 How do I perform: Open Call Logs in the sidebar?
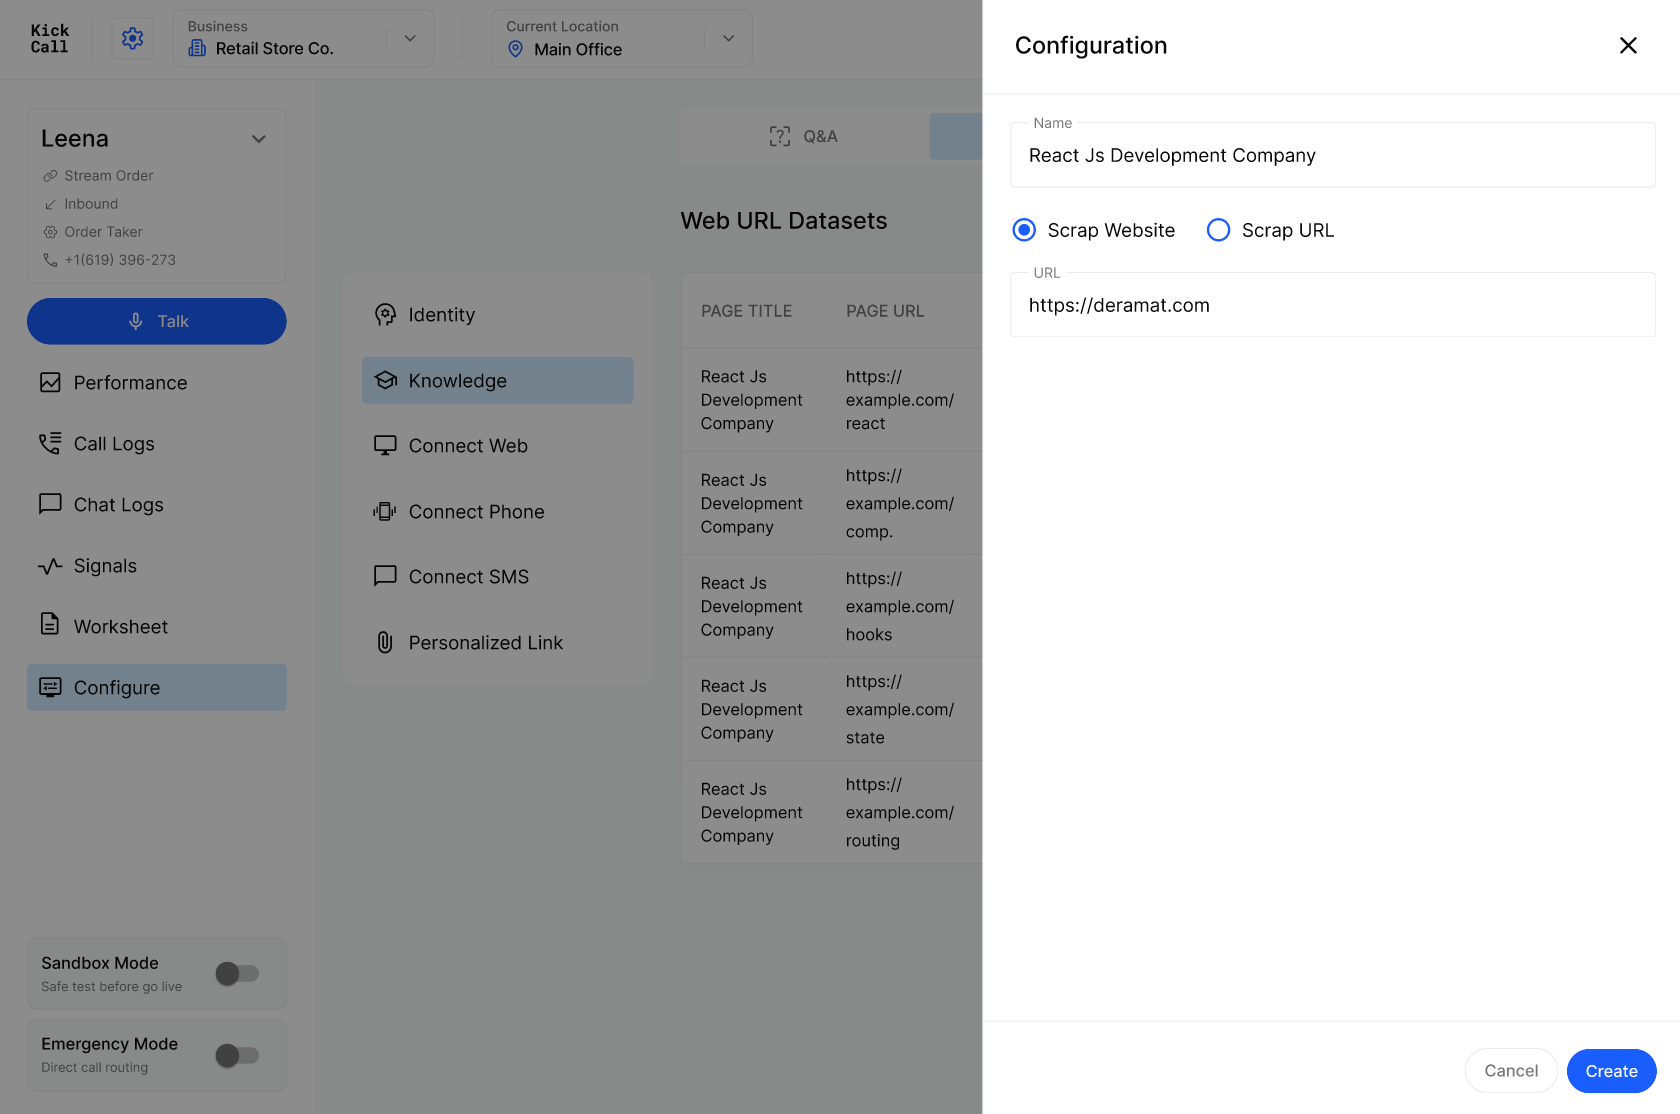click(157, 444)
